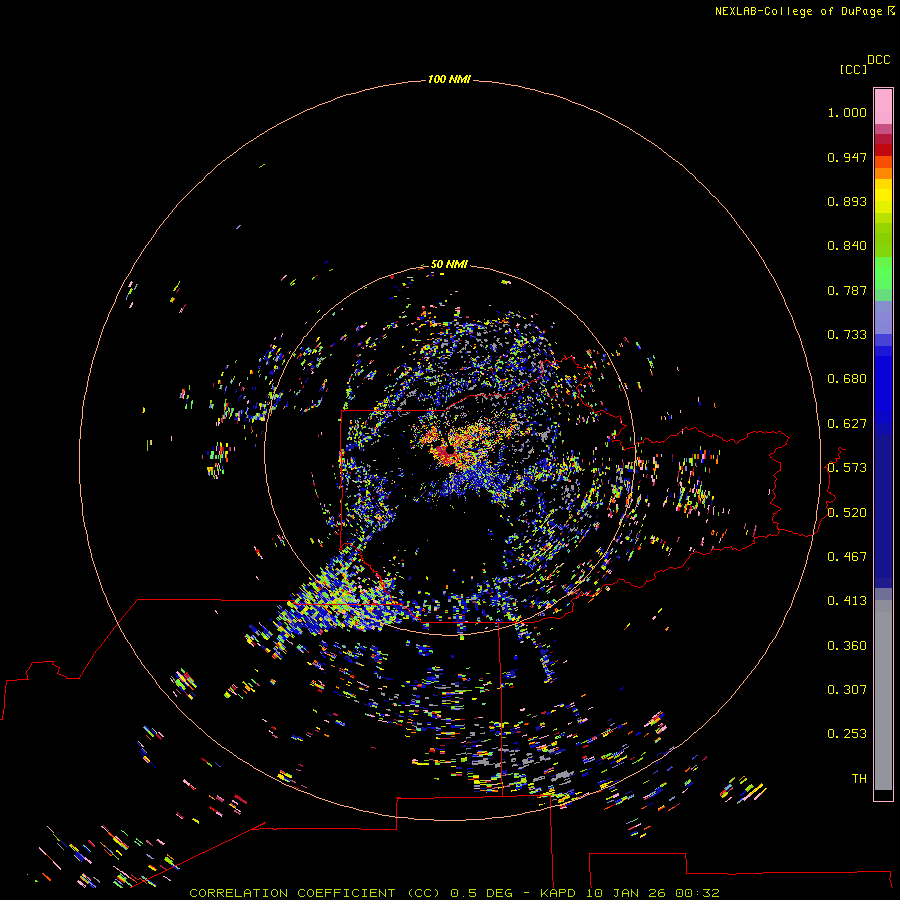Pick the pink color band beside 1.000
This screenshot has height=900, width=900.
pos(883,107)
